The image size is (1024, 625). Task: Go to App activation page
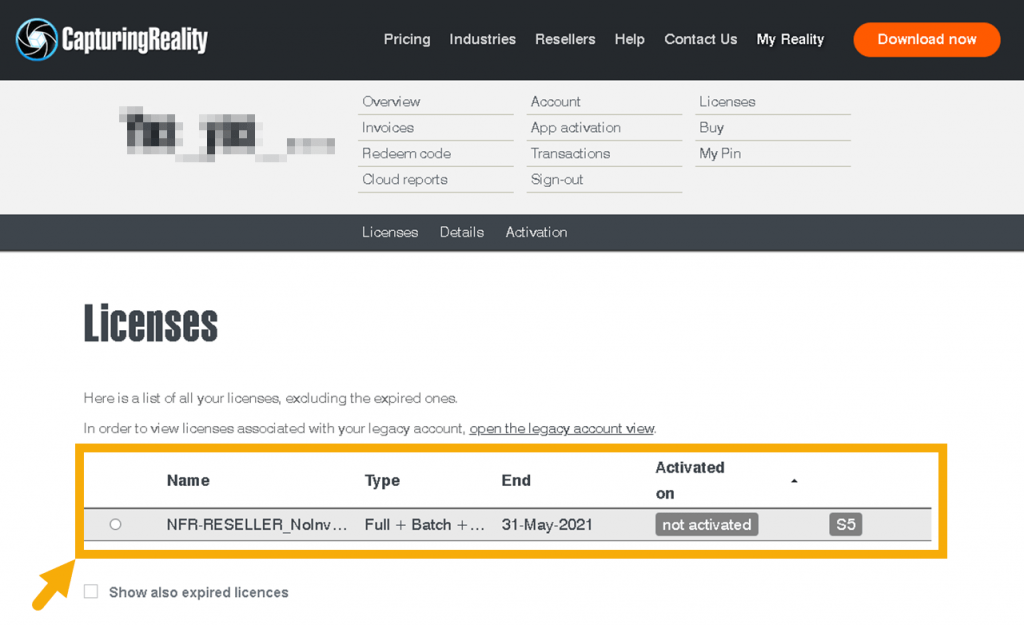(x=575, y=127)
